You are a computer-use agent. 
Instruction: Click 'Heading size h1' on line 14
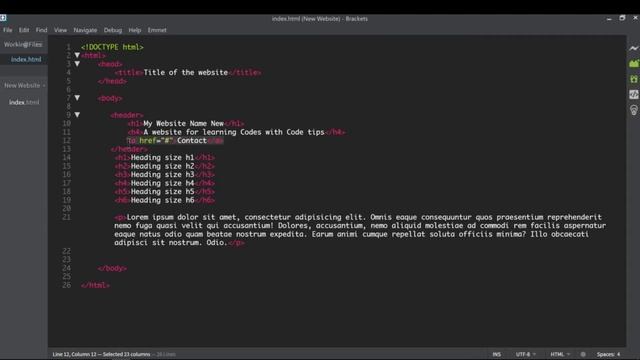coord(162,158)
